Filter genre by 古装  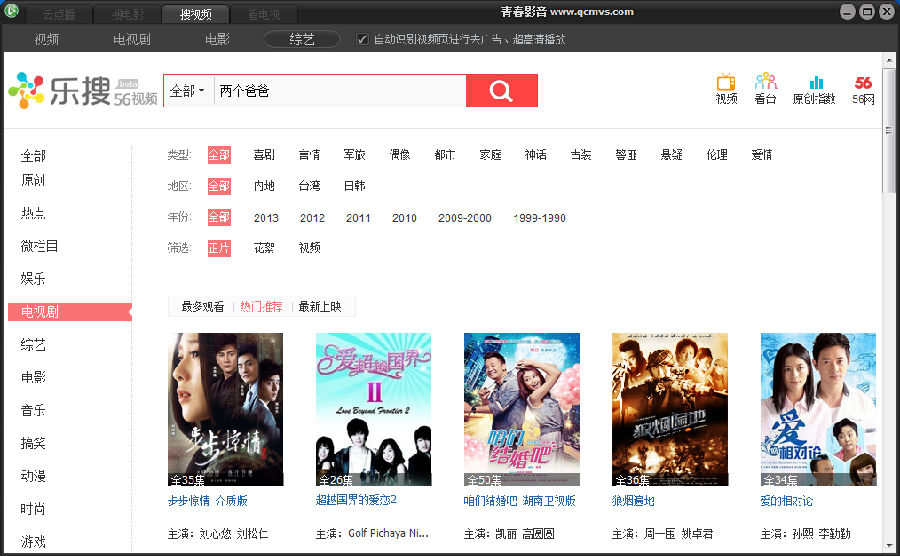click(x=581, y=155)
